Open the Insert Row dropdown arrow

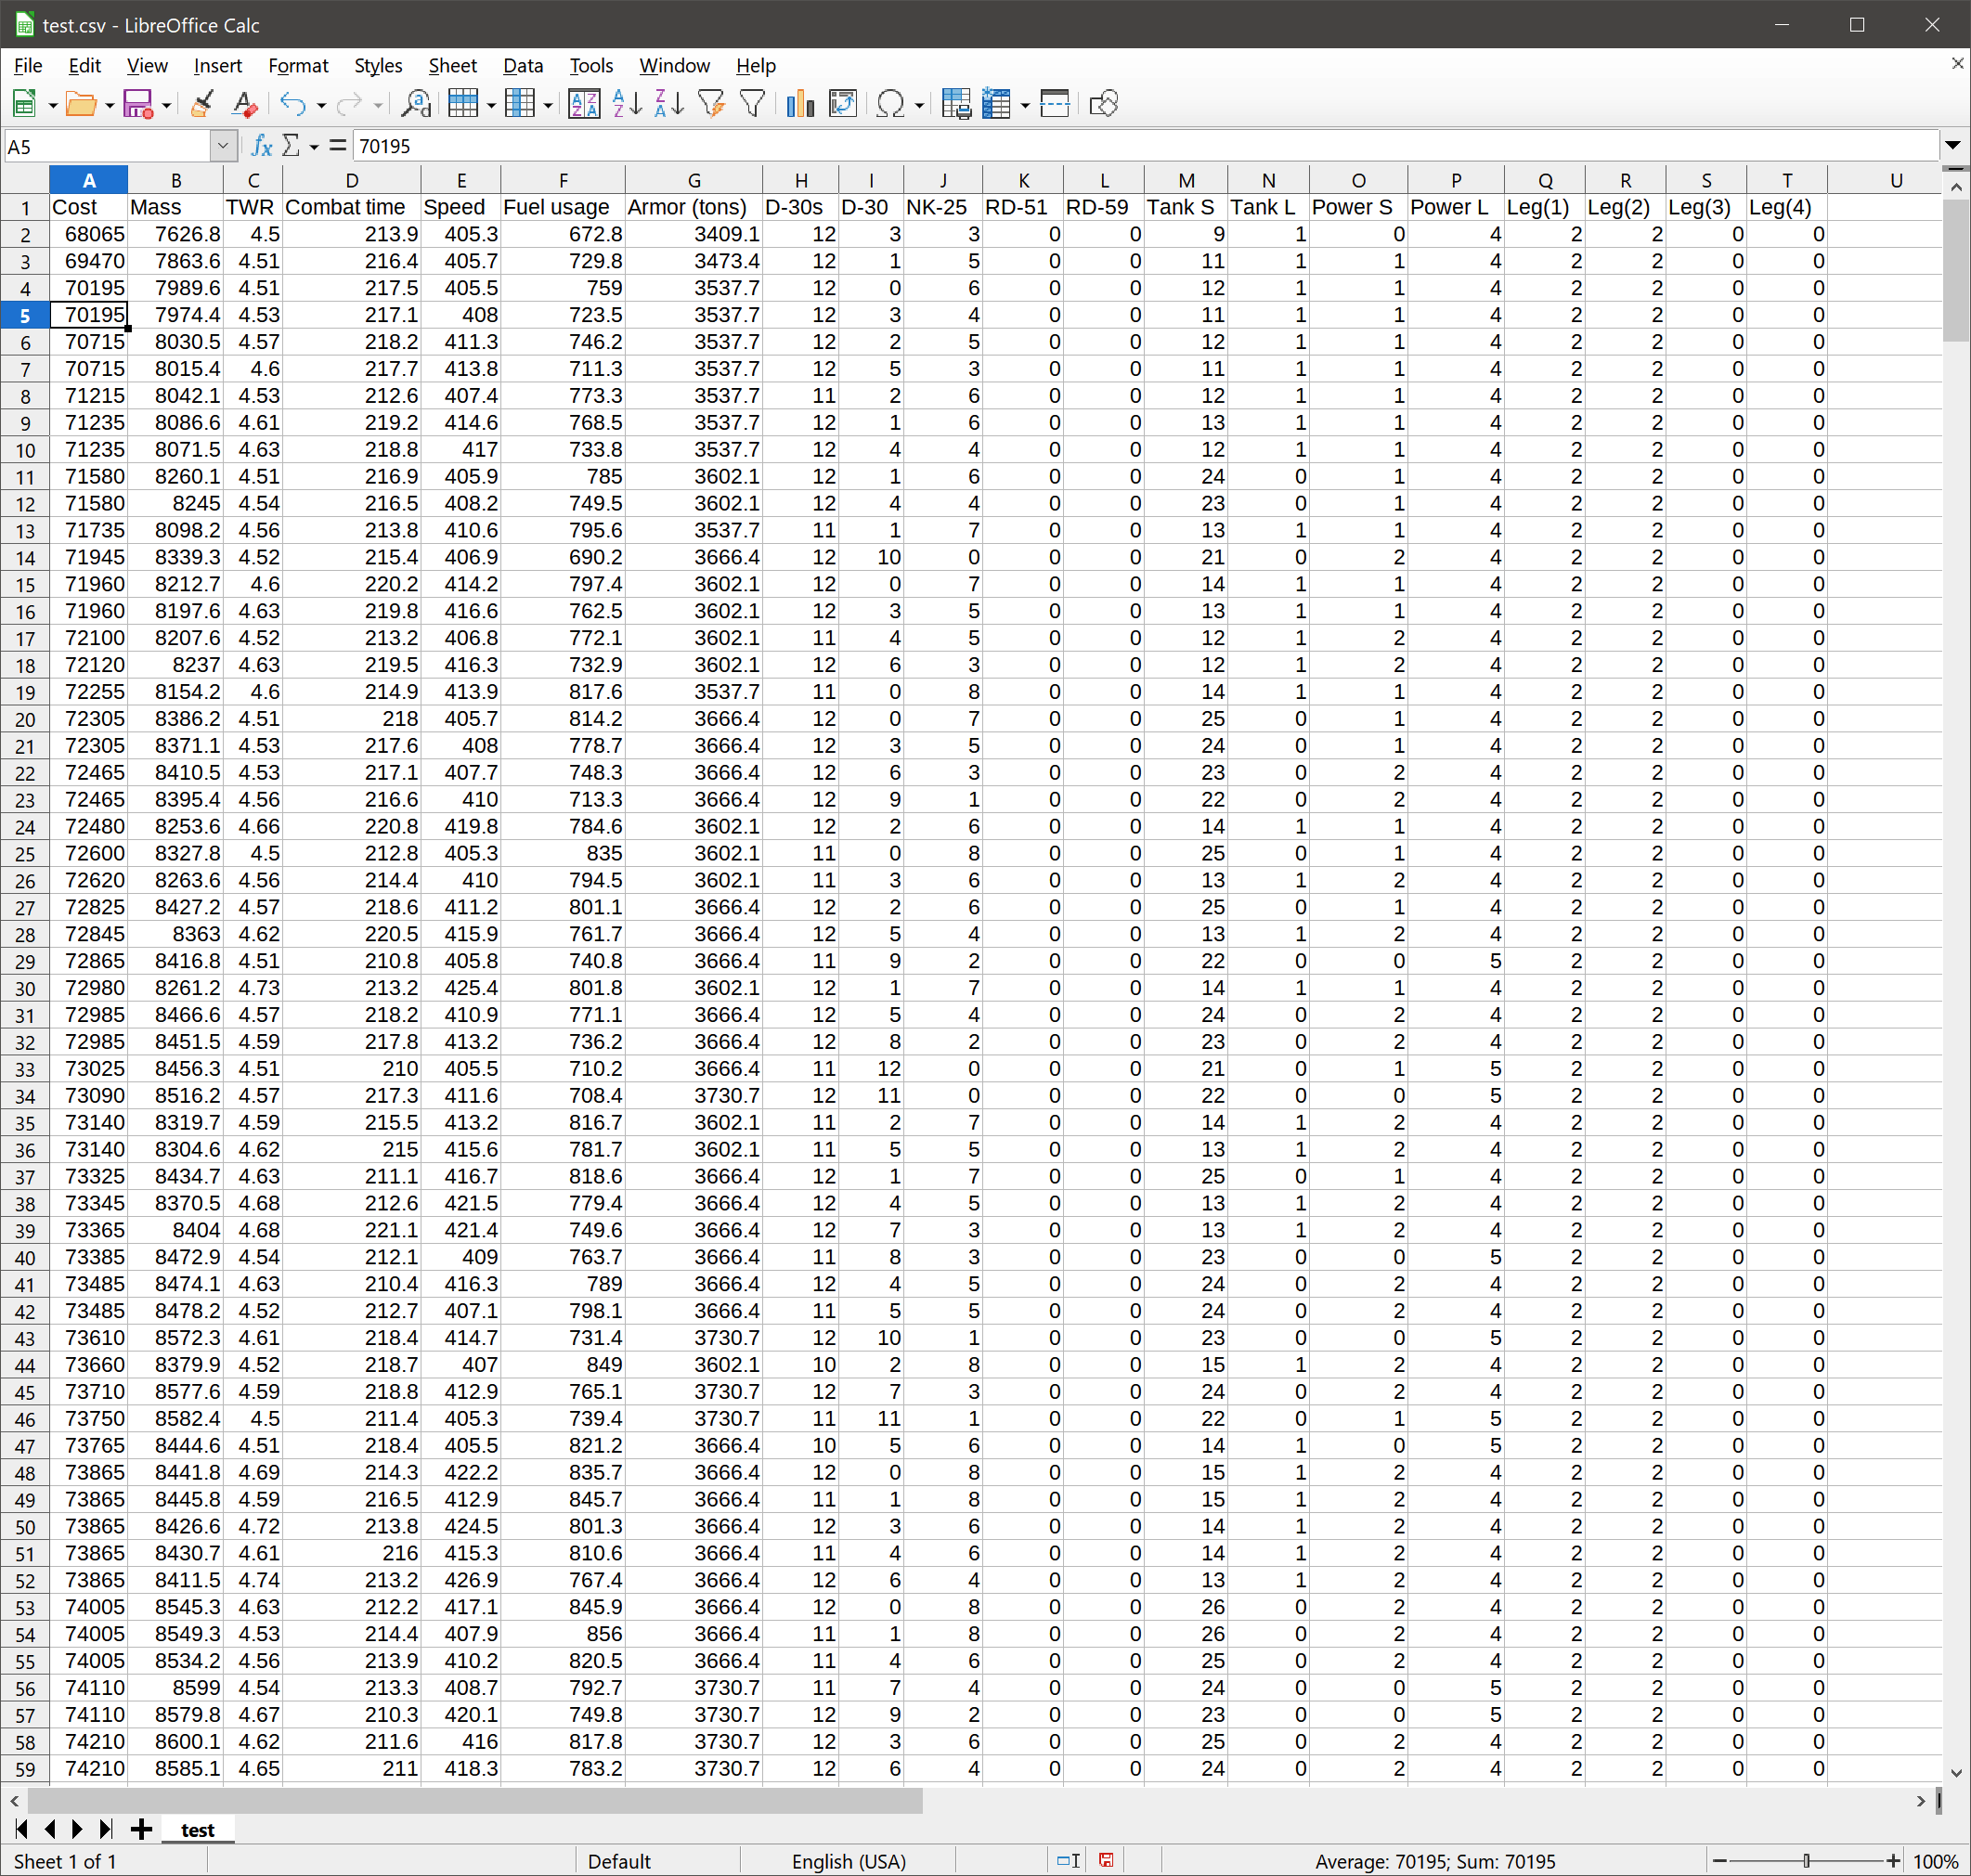[x=491, y=105]
